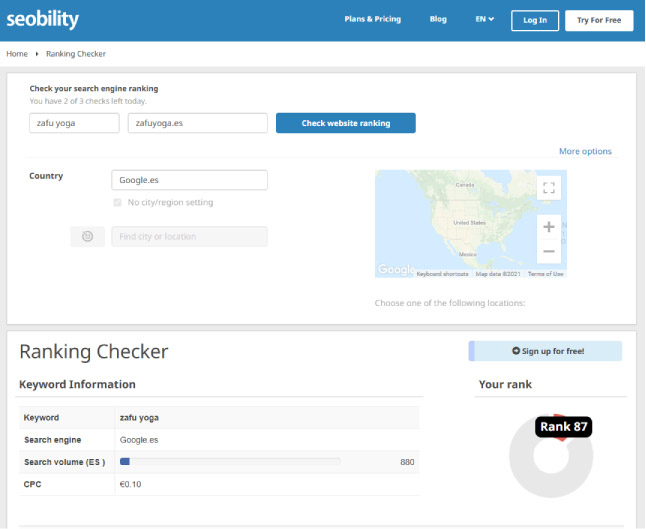
Task: Go to Home breadcrumb
Action: click(17, 54)
